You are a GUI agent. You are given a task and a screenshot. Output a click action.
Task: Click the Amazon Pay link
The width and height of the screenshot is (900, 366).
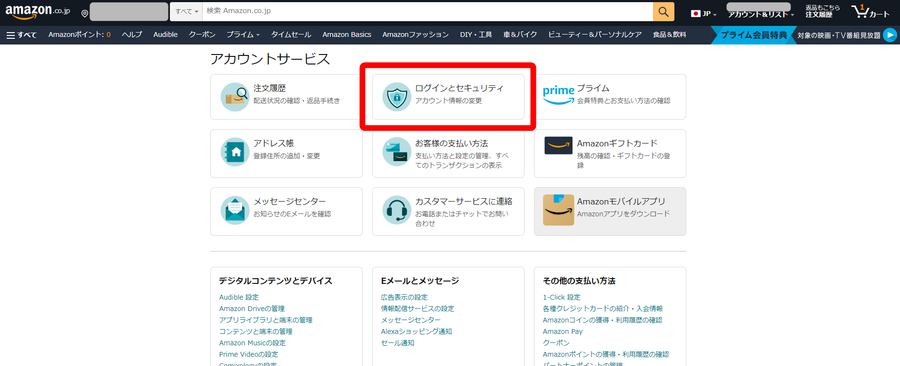click(x=562, y=332)
